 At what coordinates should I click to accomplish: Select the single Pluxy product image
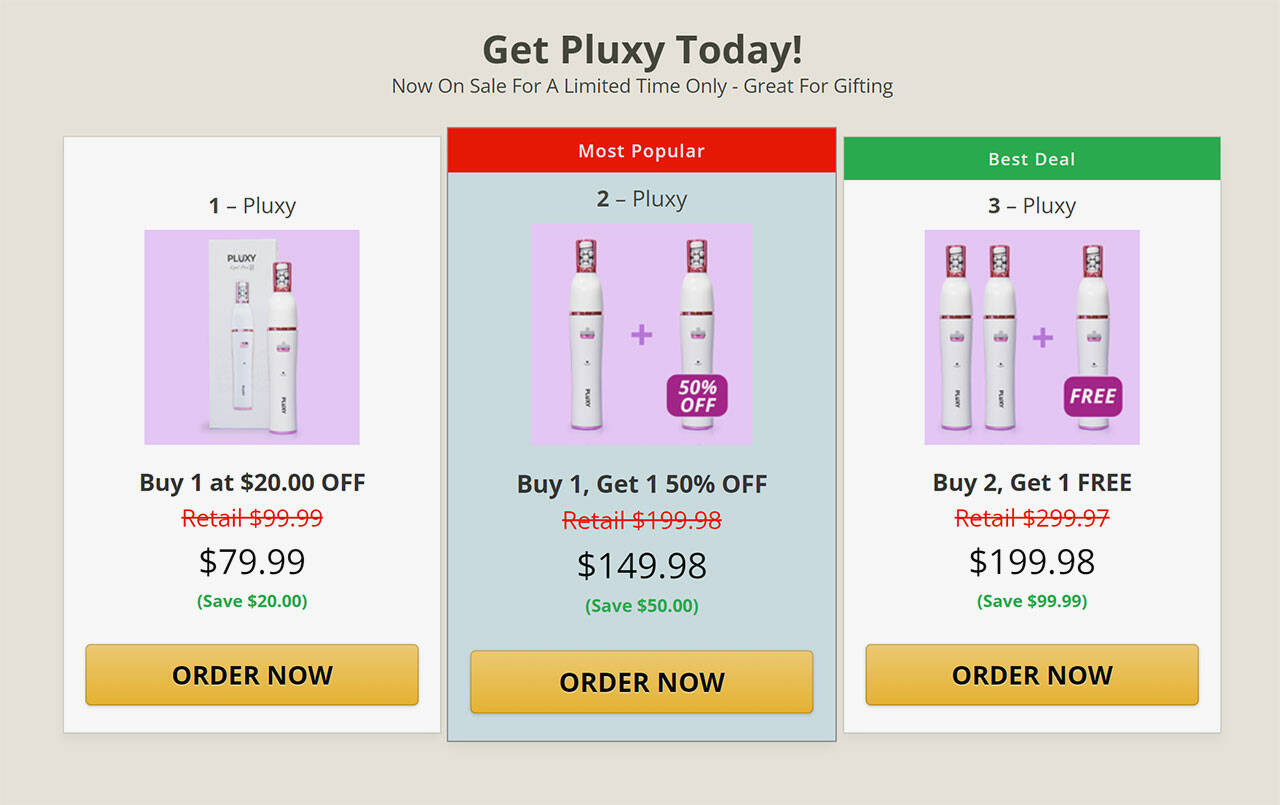pyautogui.click(x=252, y=337)
